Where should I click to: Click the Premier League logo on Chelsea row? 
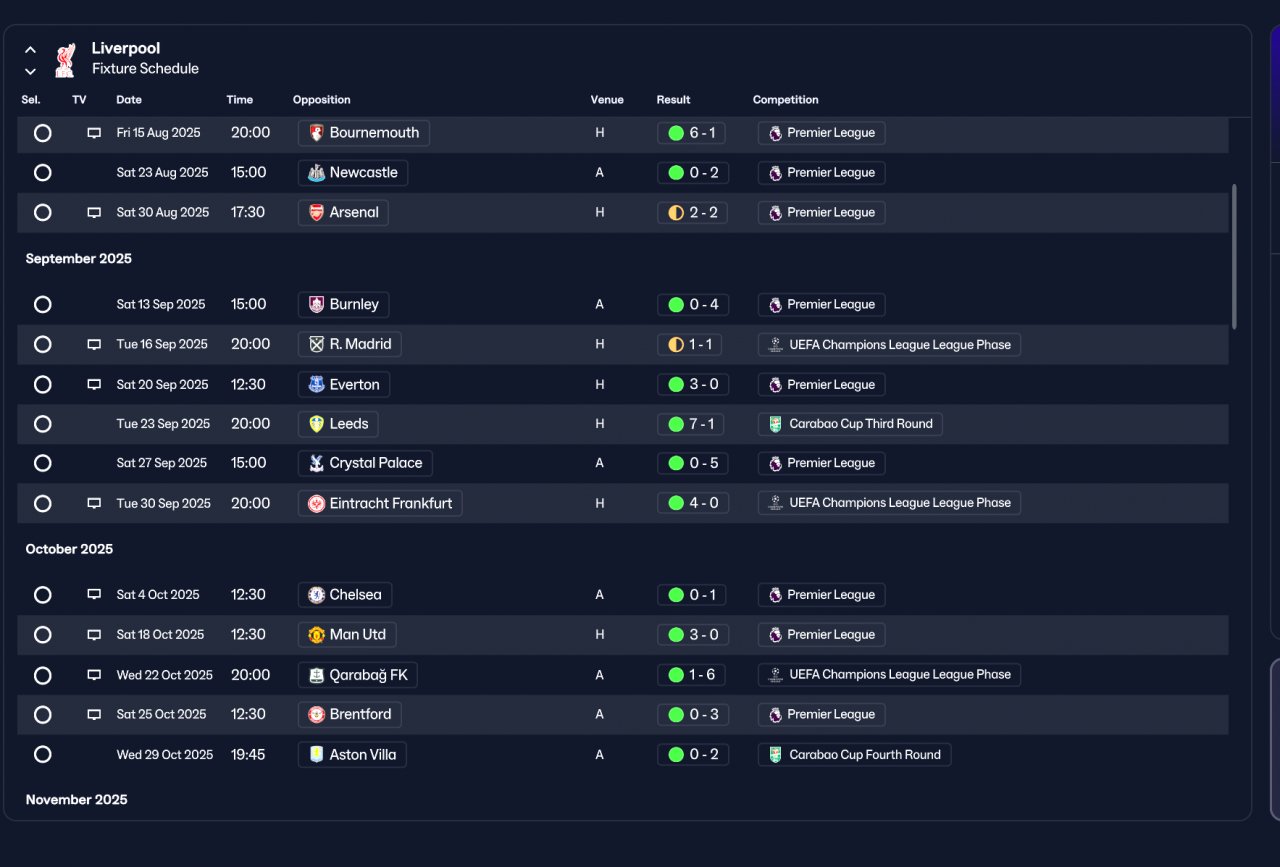click(775, 595)
